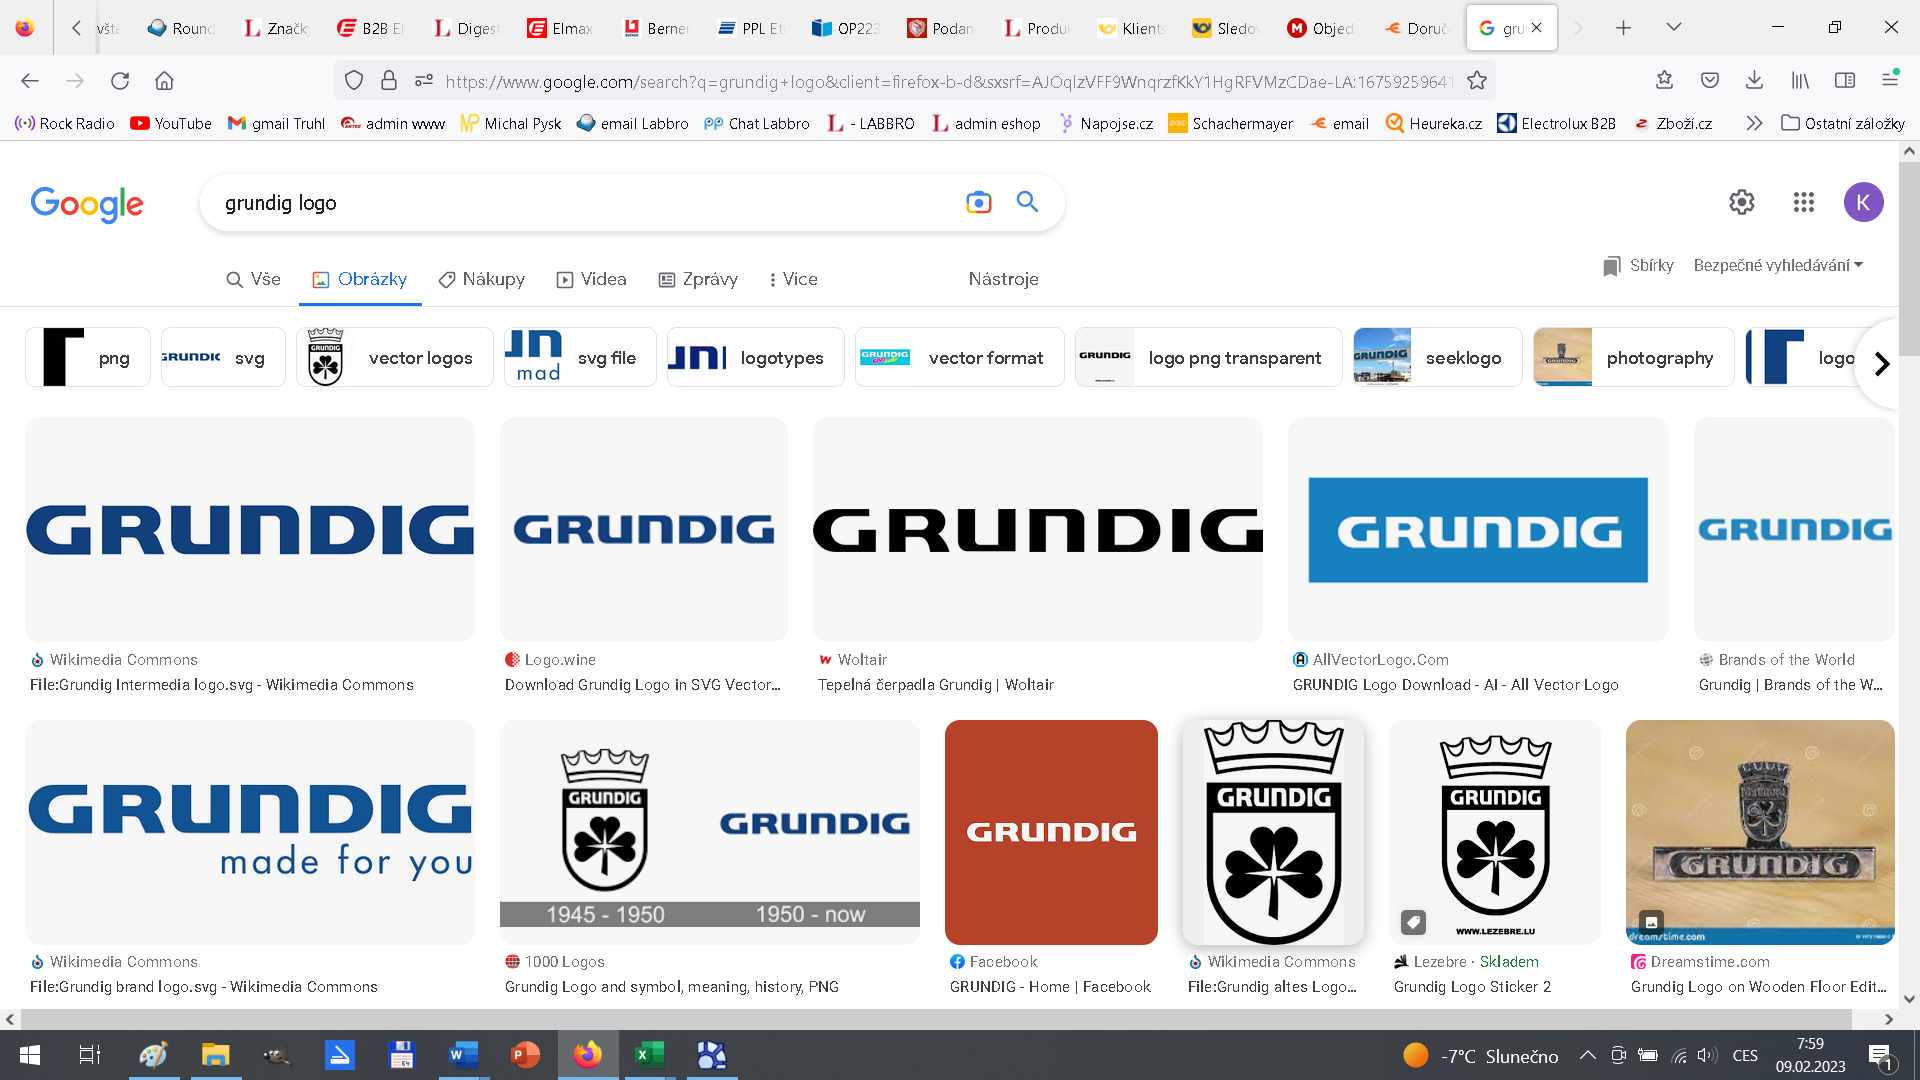Open the 1945-1950 logo history thumbnail
The height and width of the screenshot is (1080, 1920).
click(x=710, y=832)
